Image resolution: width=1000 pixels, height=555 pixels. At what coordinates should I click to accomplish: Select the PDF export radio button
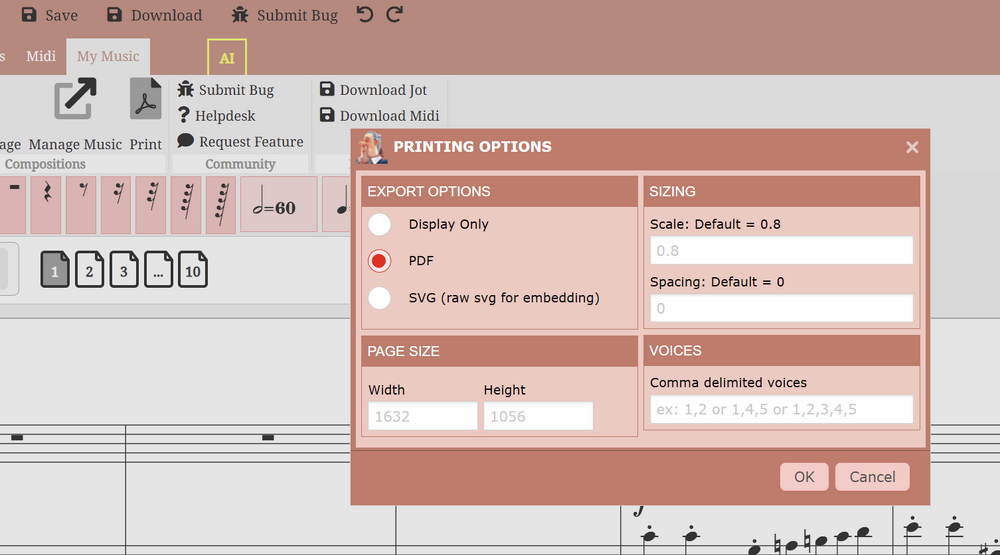tap(380, 261)
